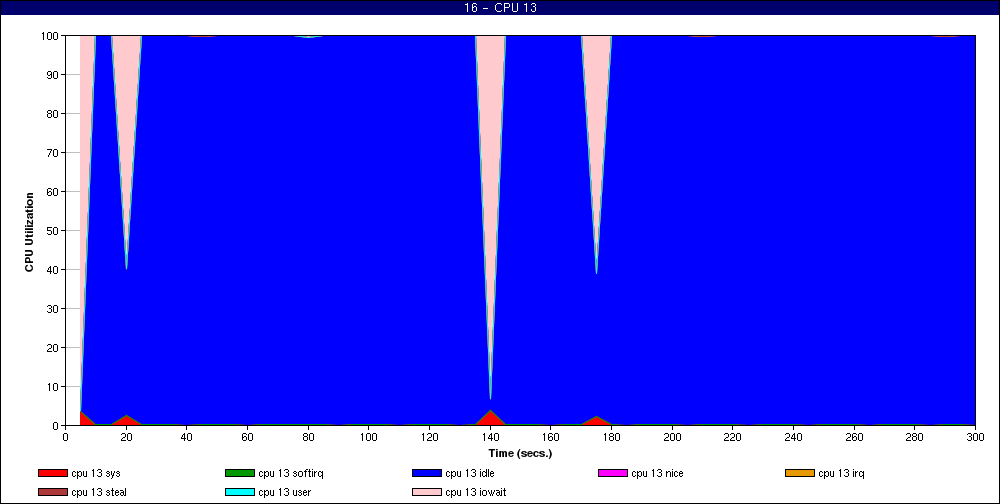Select the 'cpu 13 iowait' legend label

pos(476,492)
